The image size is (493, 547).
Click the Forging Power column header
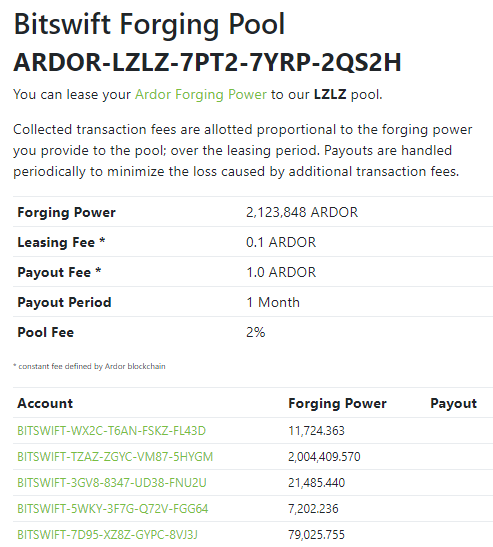pos(337,403)
